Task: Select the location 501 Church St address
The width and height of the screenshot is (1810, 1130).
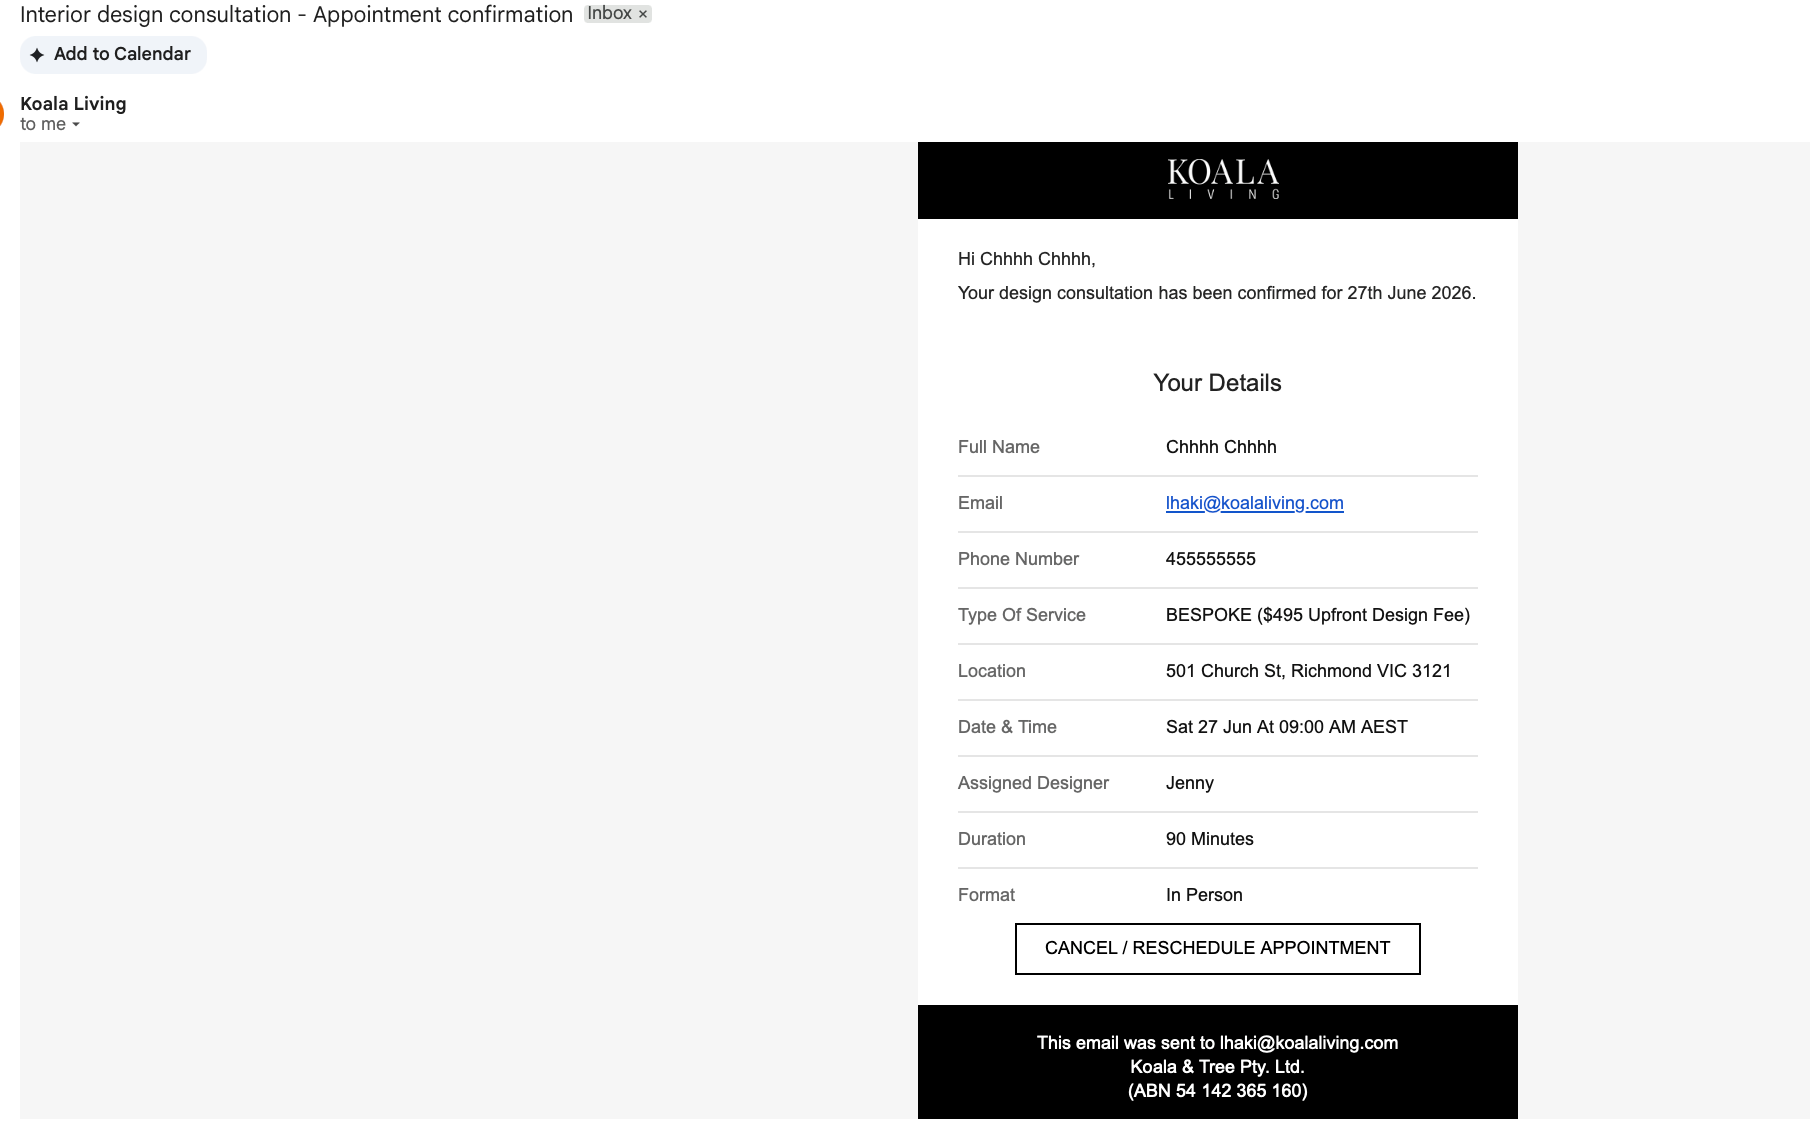Action: [1308, 671]
